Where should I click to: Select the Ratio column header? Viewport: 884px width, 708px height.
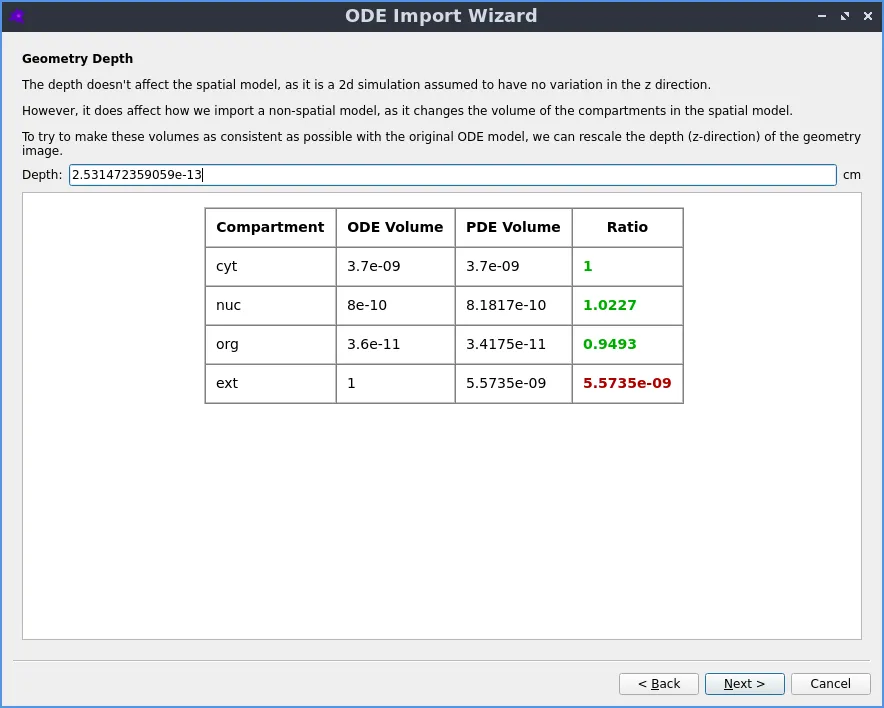627,227
